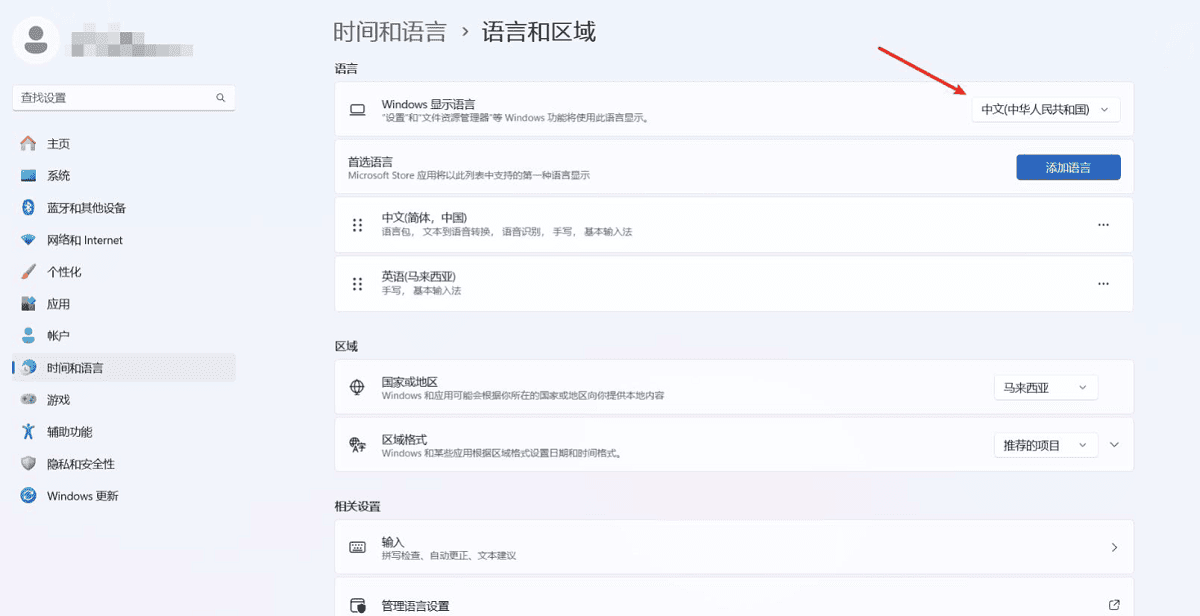The height and width of the screenshot is (616, 1200).
Task: Click the external link icon for 管理语言设置
Action: [x=1114, y=605]
